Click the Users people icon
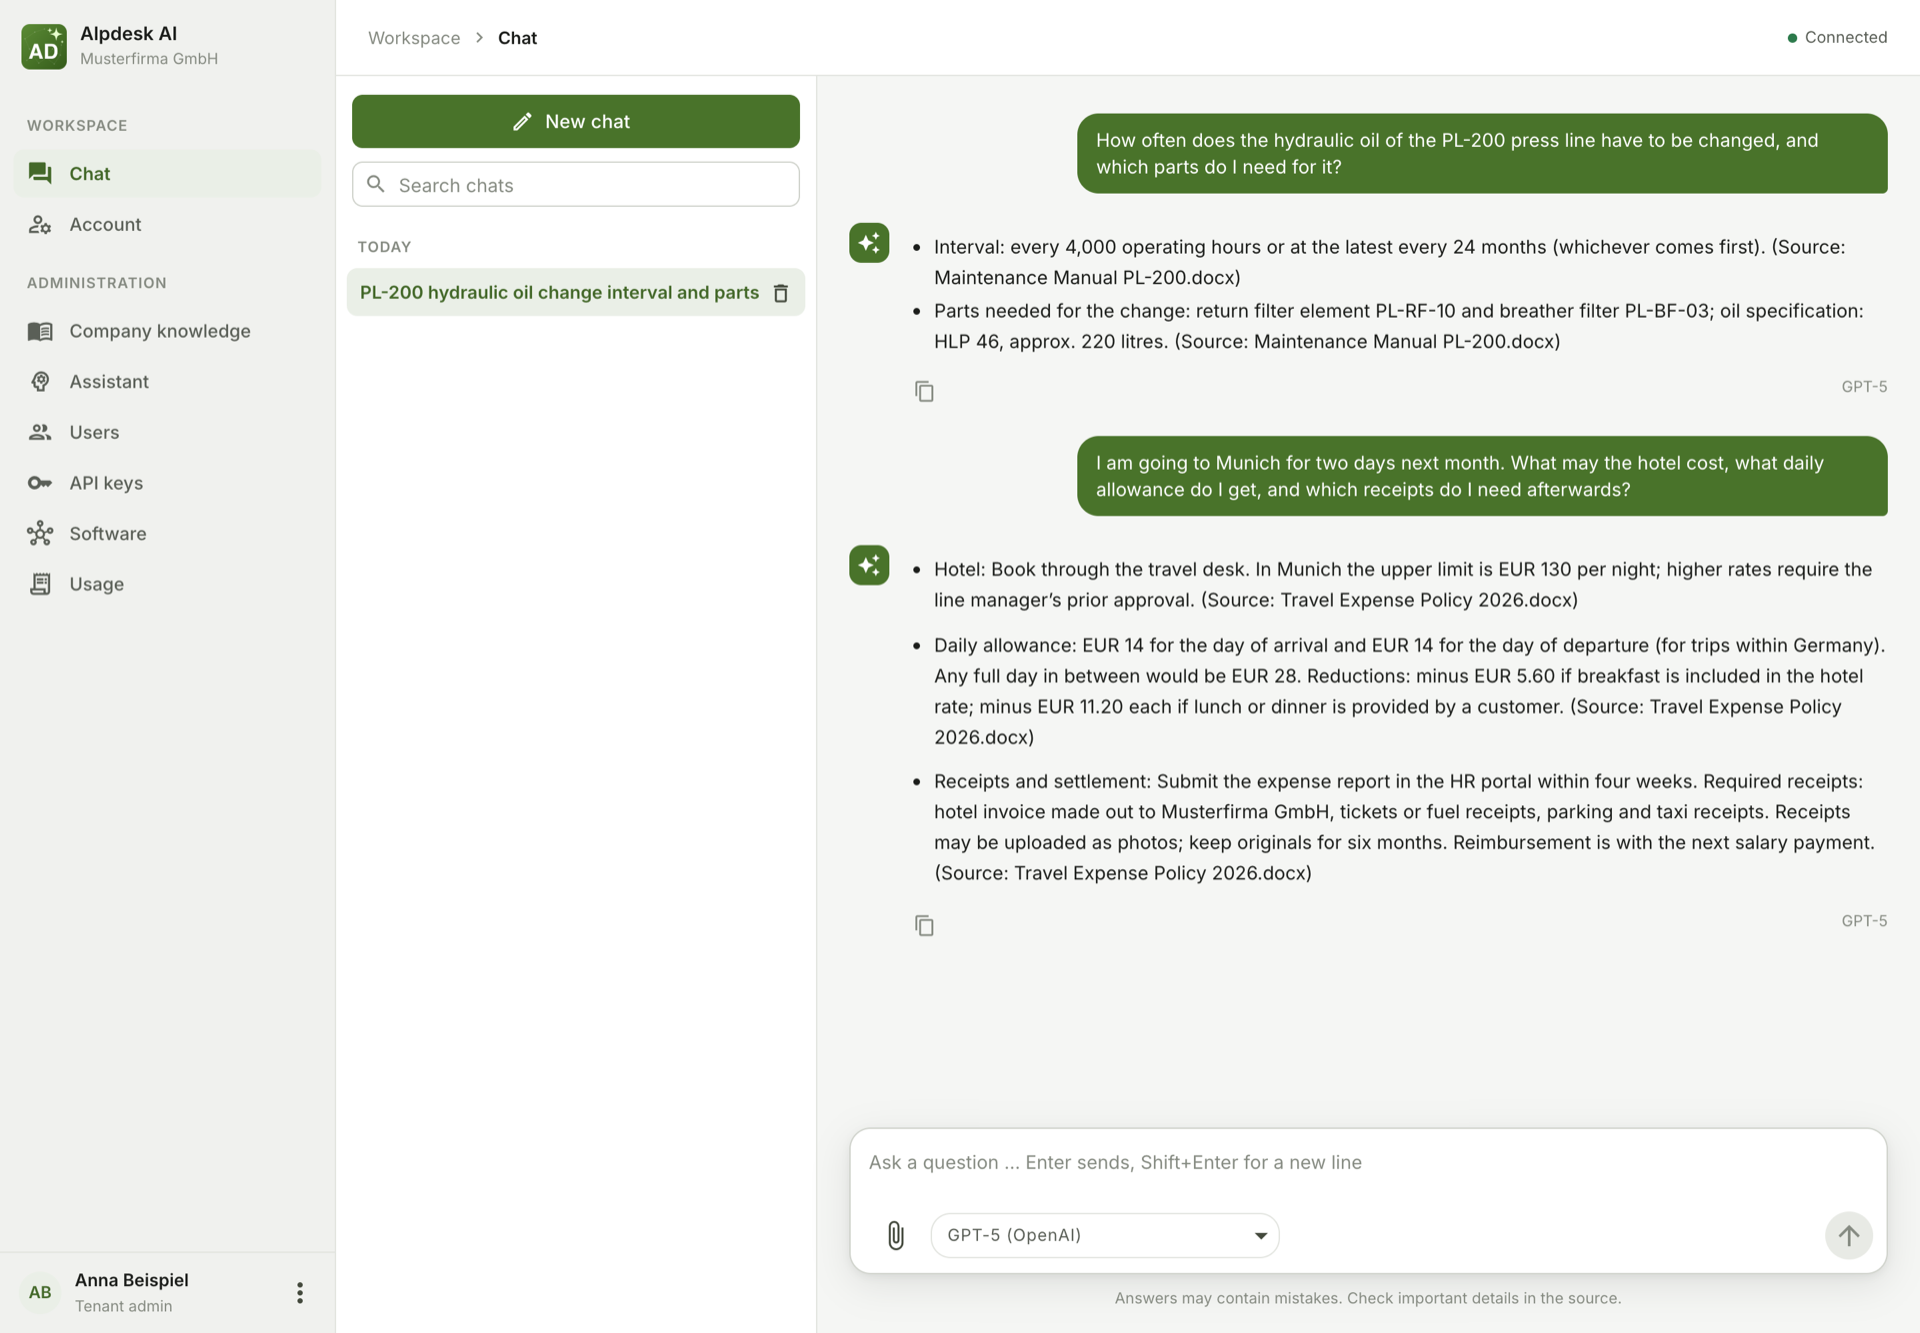 [x=40, y=432]
